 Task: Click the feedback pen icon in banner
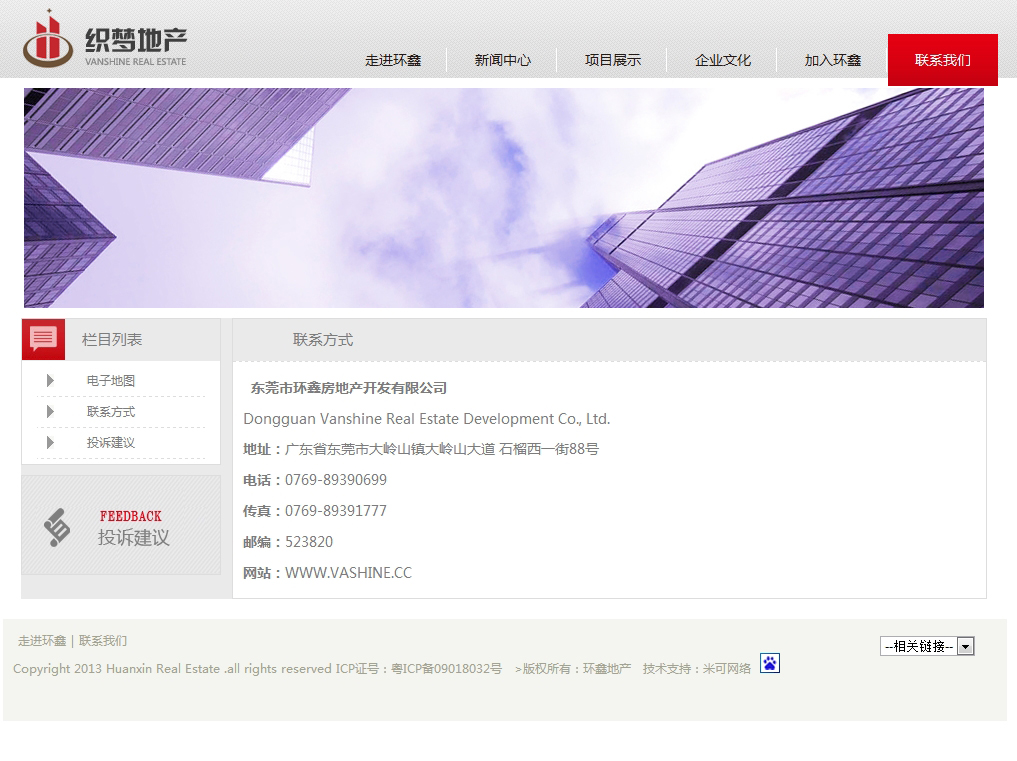58,527
